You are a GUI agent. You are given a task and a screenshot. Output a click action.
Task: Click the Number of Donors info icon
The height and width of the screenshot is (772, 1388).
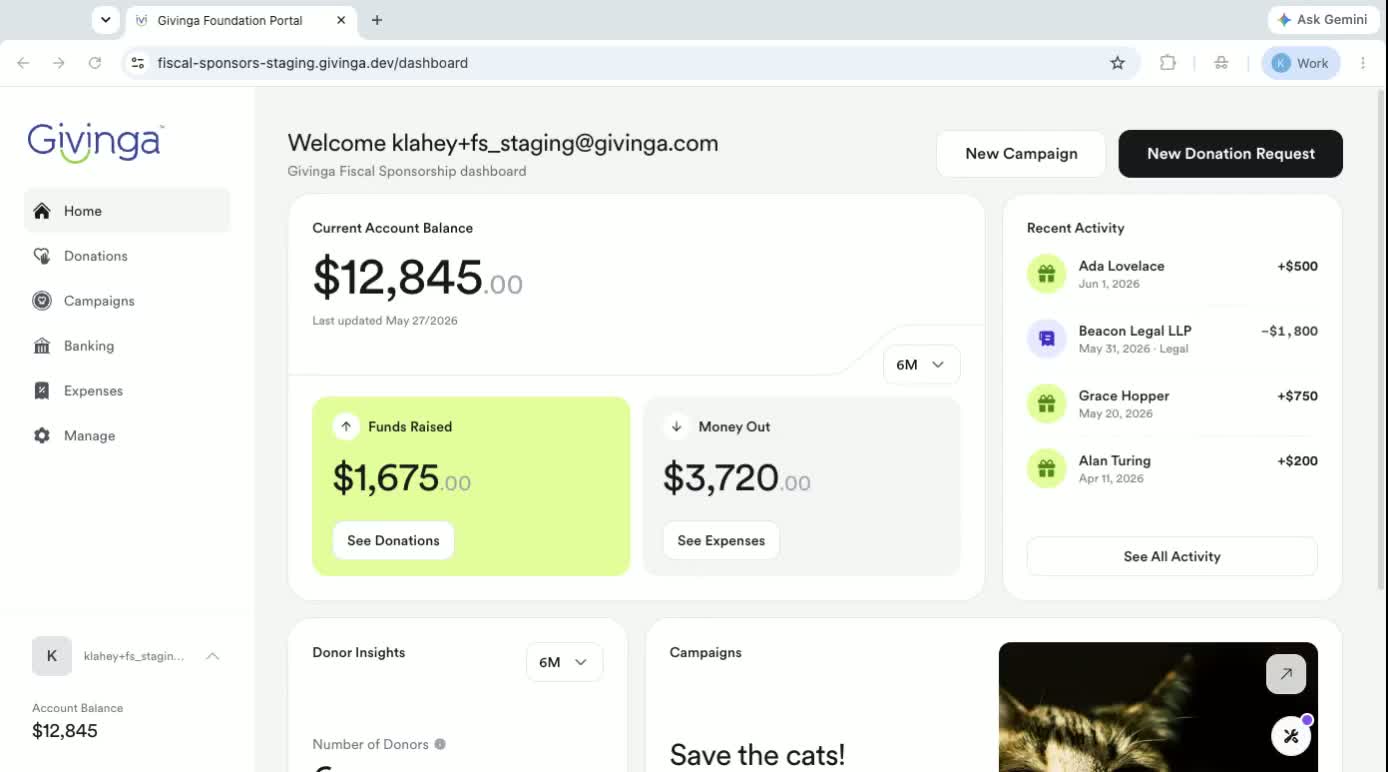(440, 744)
